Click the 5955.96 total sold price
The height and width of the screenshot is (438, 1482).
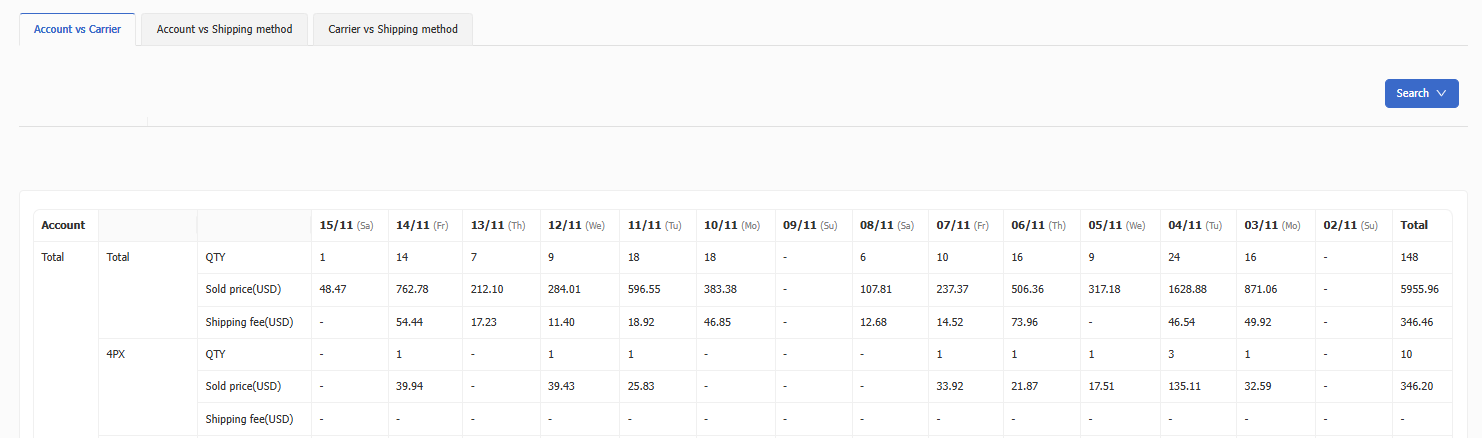(x=1421, y=290)
